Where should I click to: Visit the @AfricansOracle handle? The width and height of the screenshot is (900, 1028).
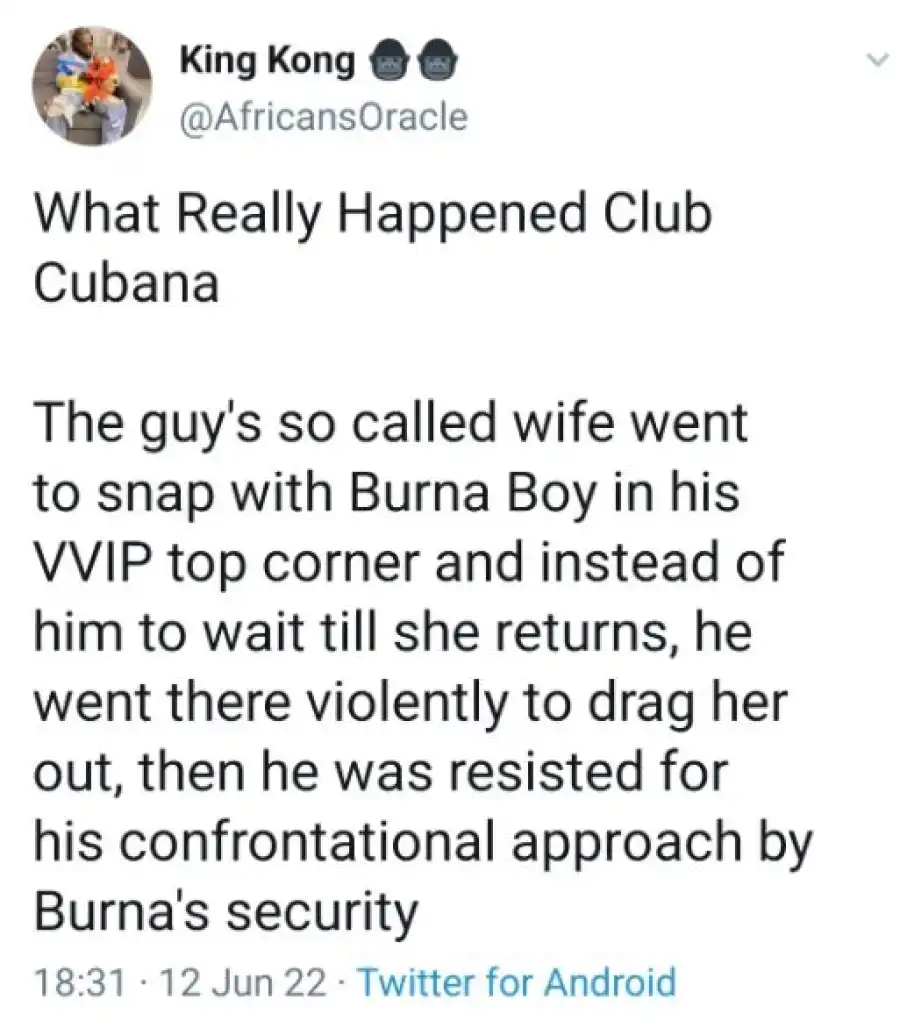(x=323, y=118)
